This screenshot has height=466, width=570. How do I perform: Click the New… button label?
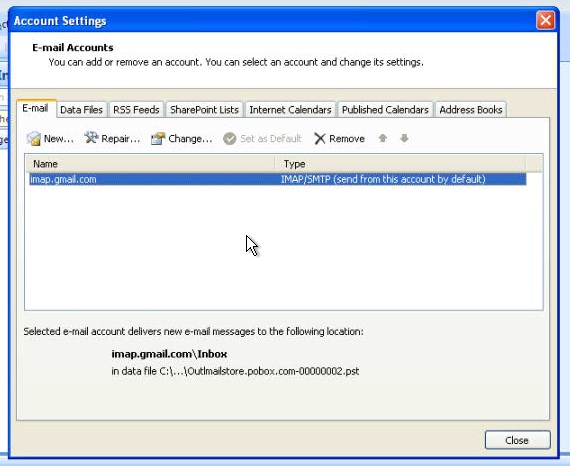point(59,139)
